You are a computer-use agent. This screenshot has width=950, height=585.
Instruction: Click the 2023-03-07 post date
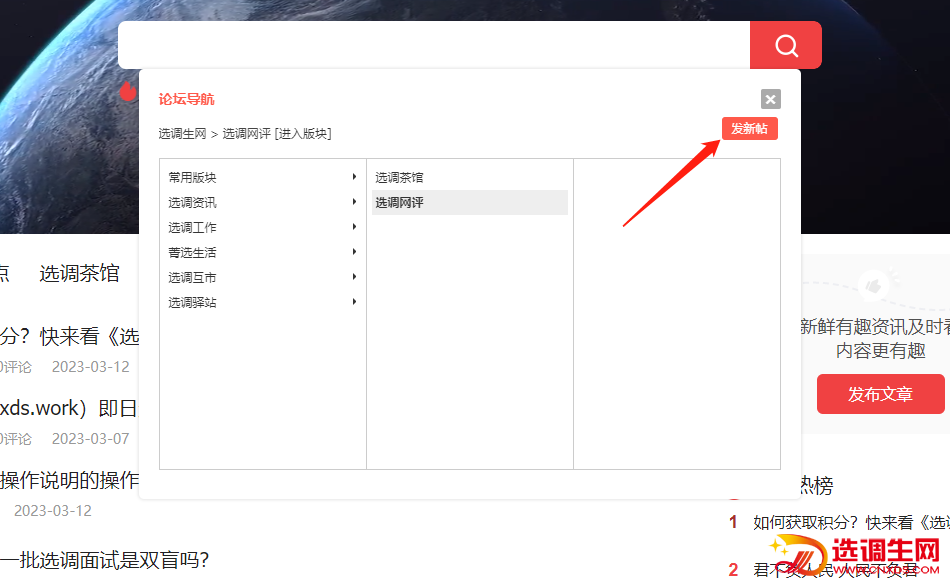91,438
